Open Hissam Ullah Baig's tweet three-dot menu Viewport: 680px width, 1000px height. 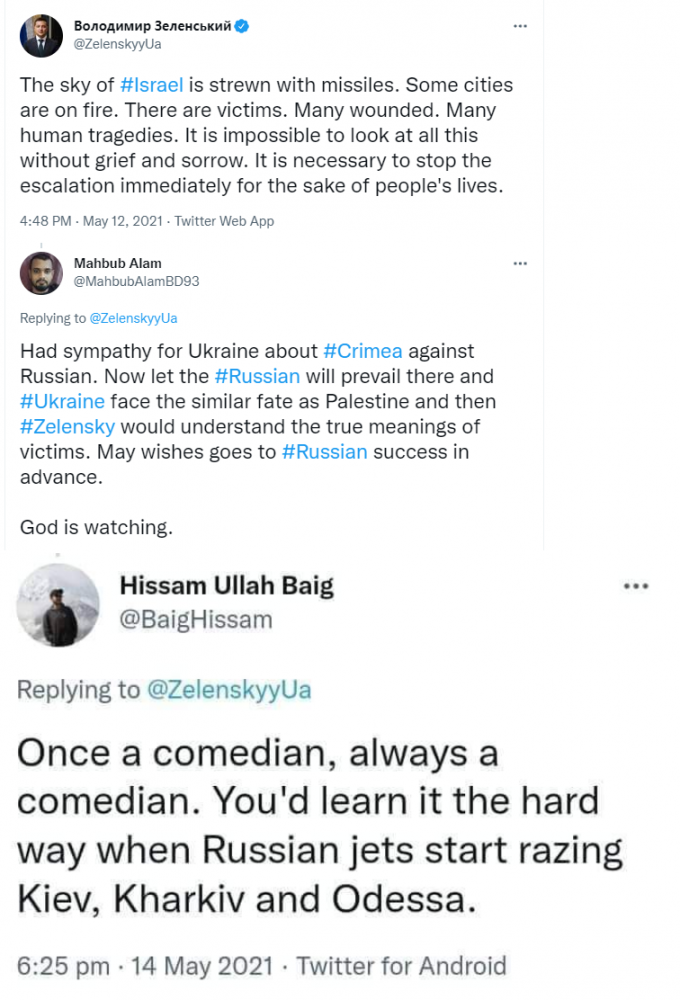click(x=636, y=587)
